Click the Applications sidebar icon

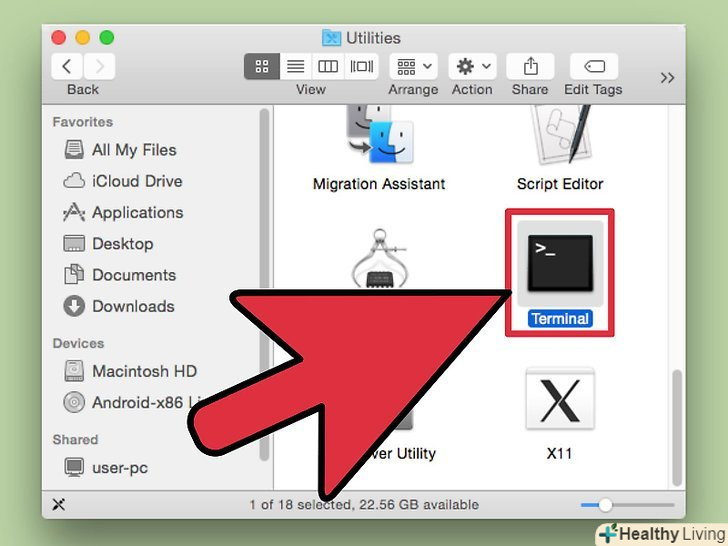point(74,212)
